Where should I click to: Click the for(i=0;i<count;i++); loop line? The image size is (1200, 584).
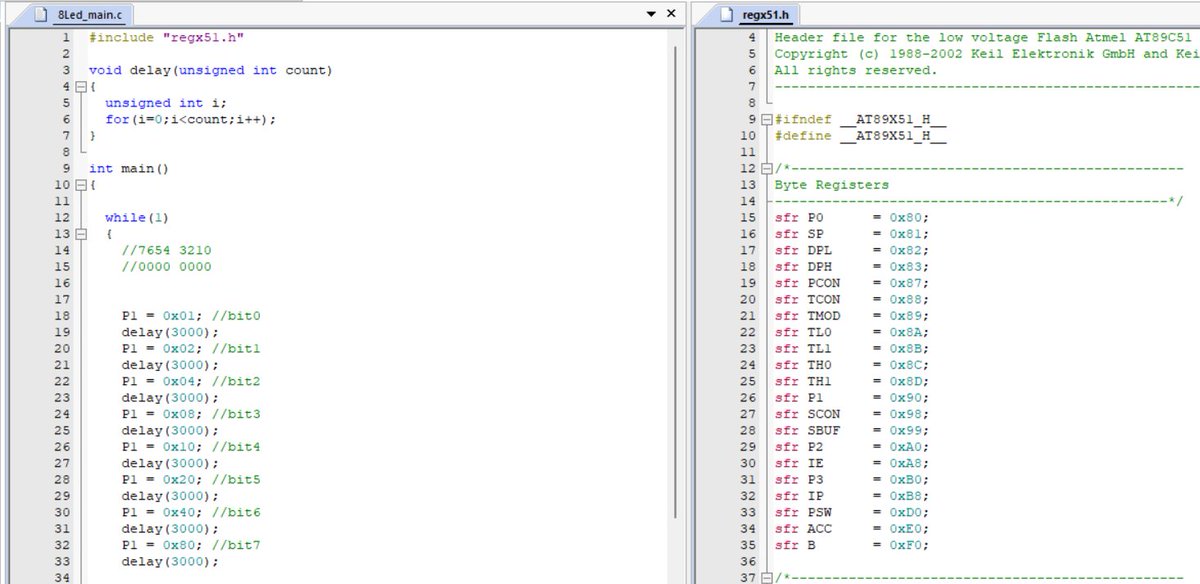point(190,119)
